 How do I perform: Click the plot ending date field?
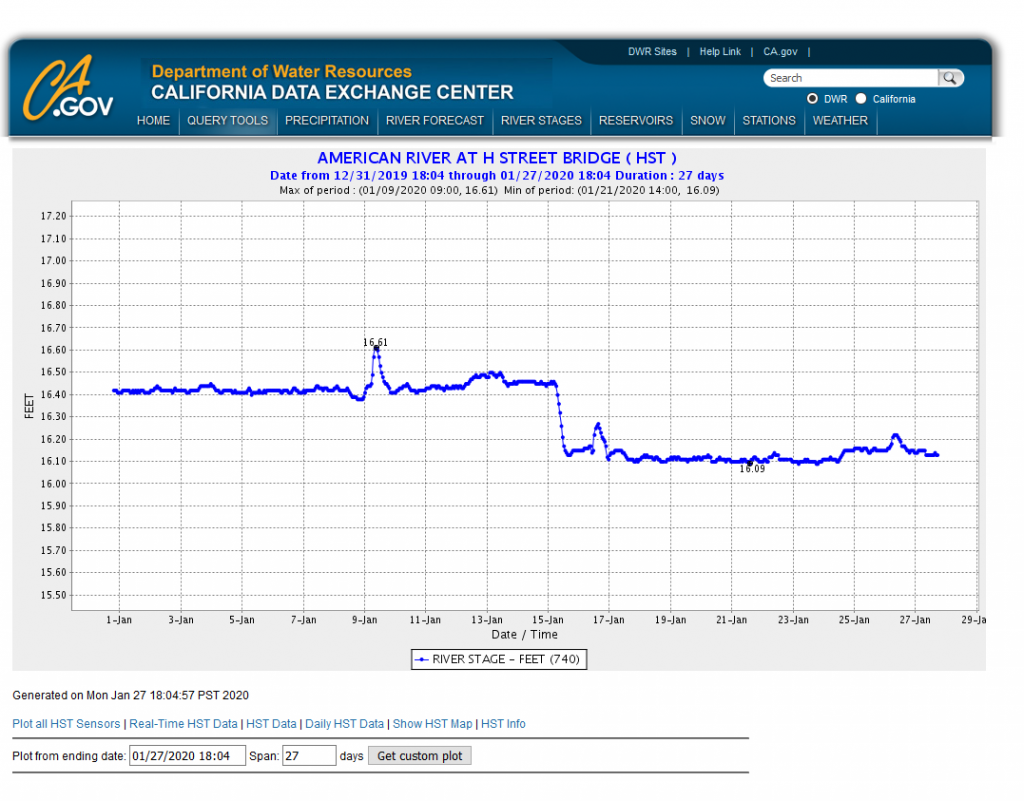pos(187,756)
